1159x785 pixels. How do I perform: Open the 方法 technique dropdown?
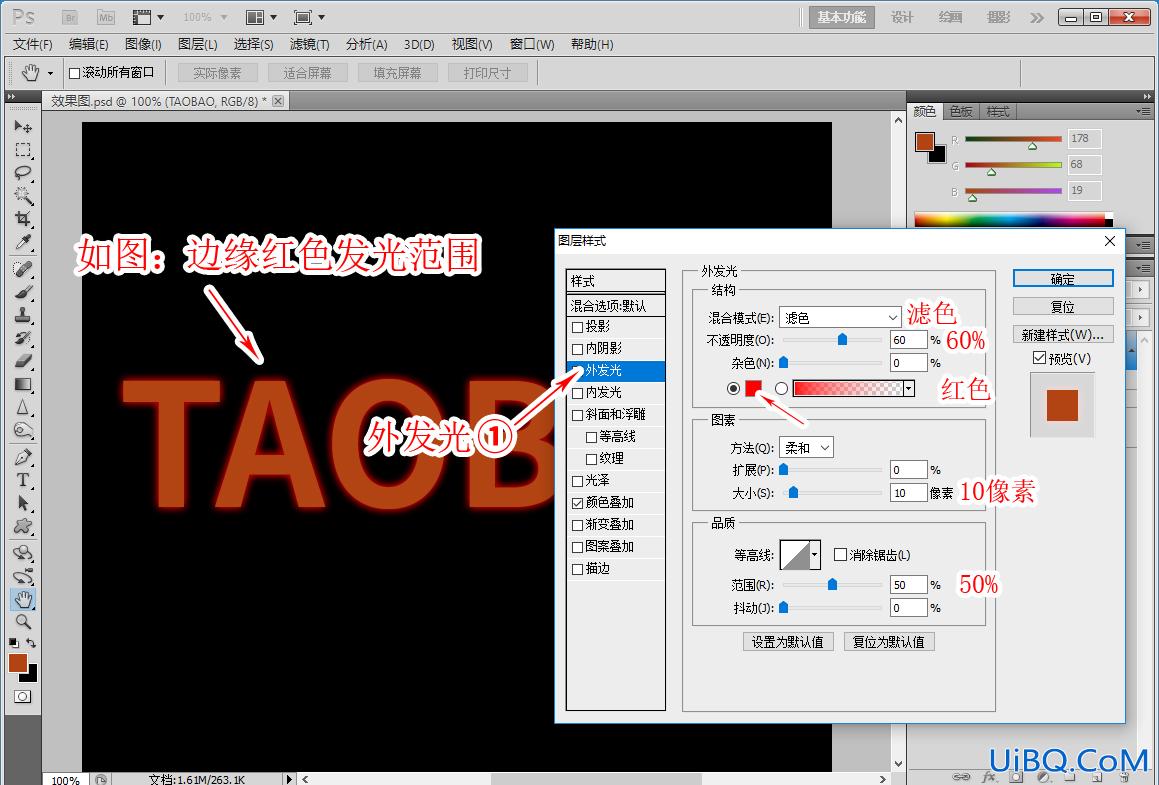point(806,448)
